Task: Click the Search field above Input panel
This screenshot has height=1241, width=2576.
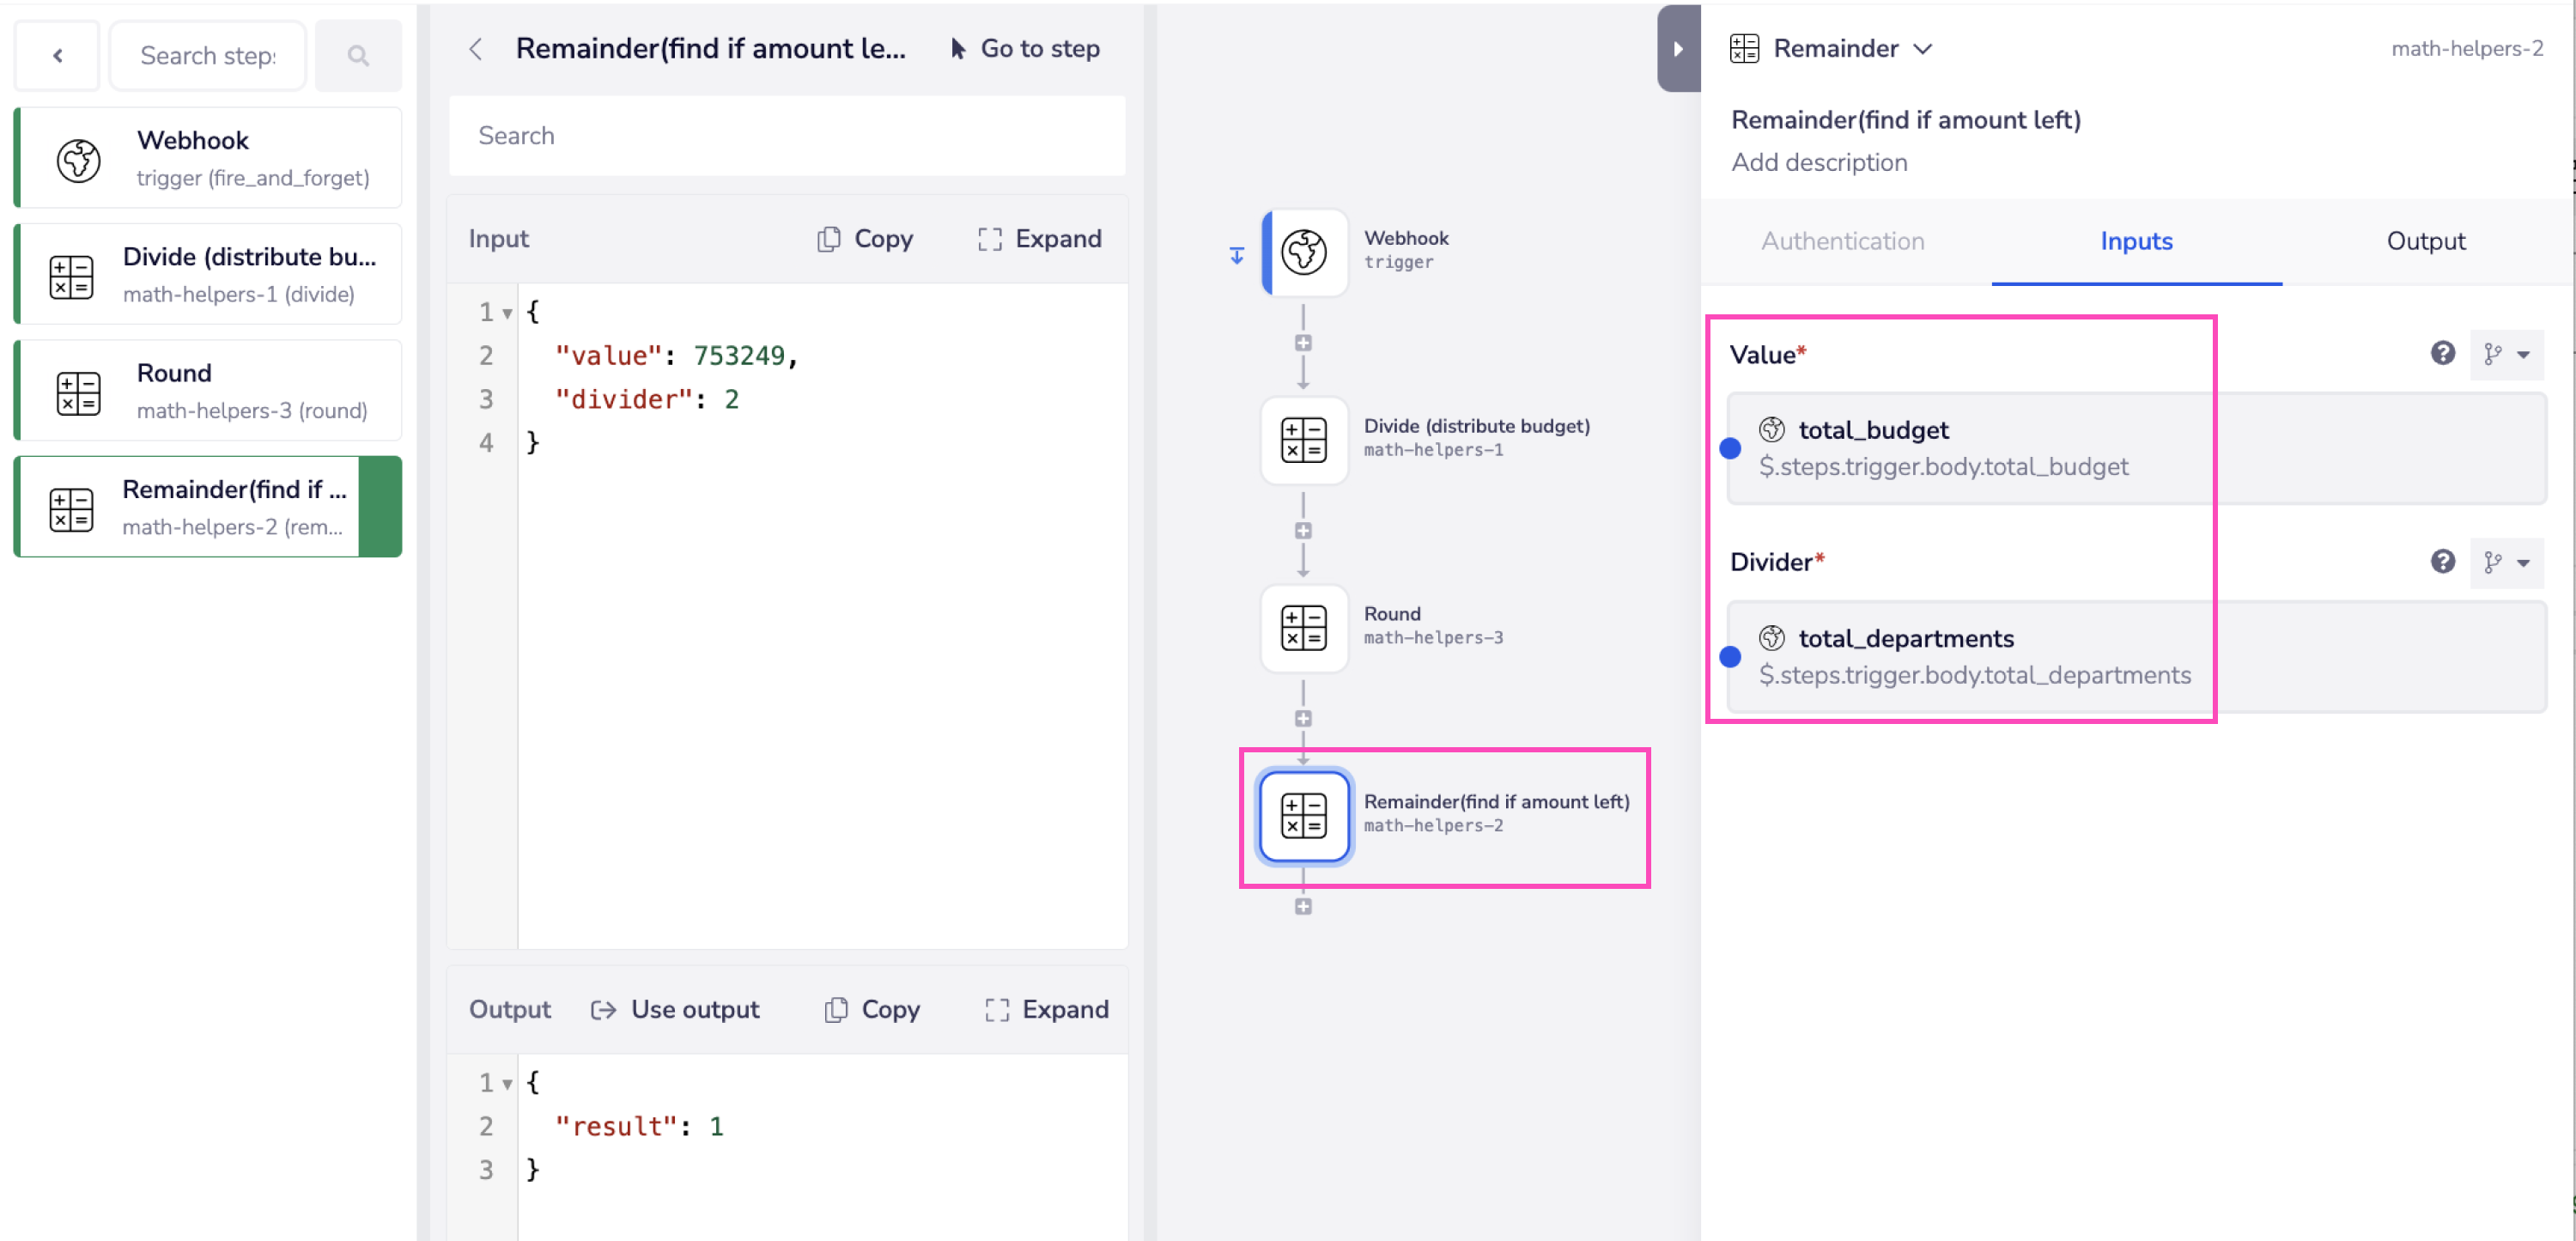Action: (787, 136)
